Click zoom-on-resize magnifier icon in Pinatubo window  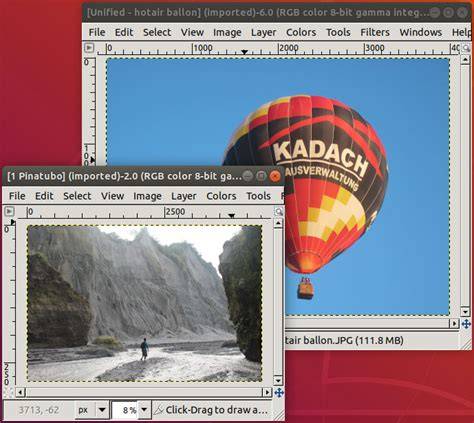(x=279, y=211)
